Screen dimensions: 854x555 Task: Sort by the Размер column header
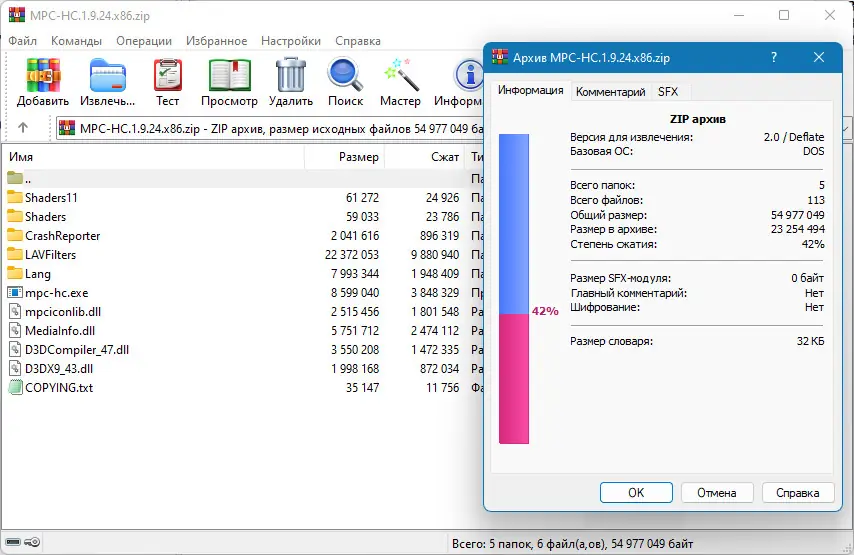[345, 157]
